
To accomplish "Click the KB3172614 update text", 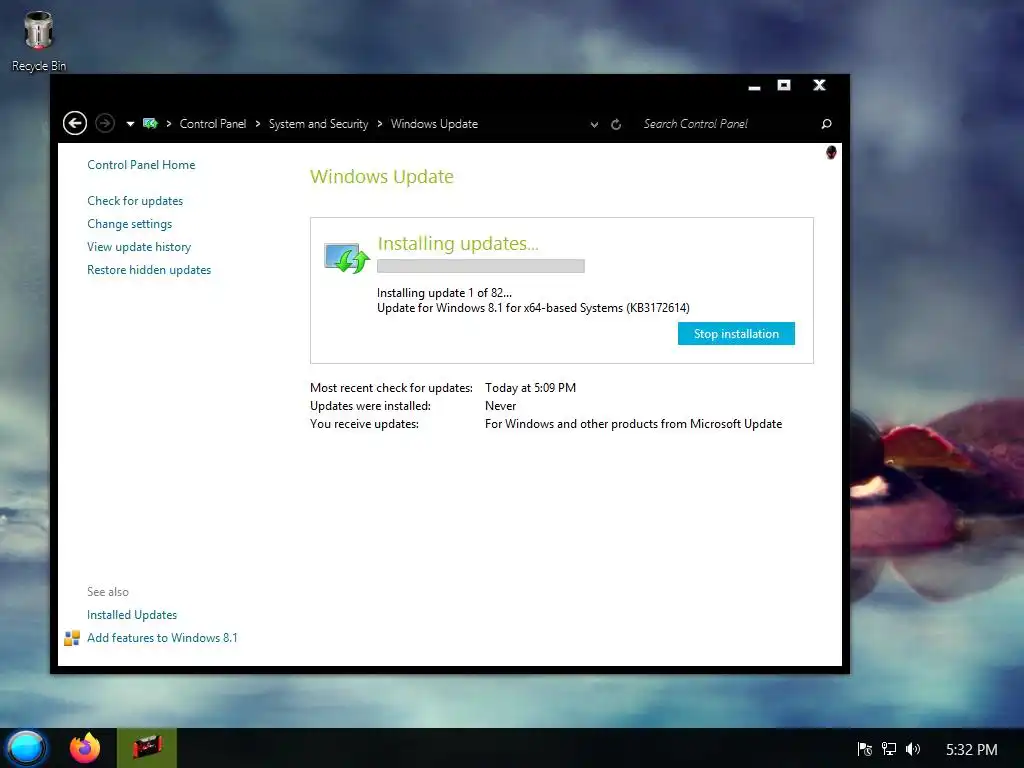I will pos(533,308).
